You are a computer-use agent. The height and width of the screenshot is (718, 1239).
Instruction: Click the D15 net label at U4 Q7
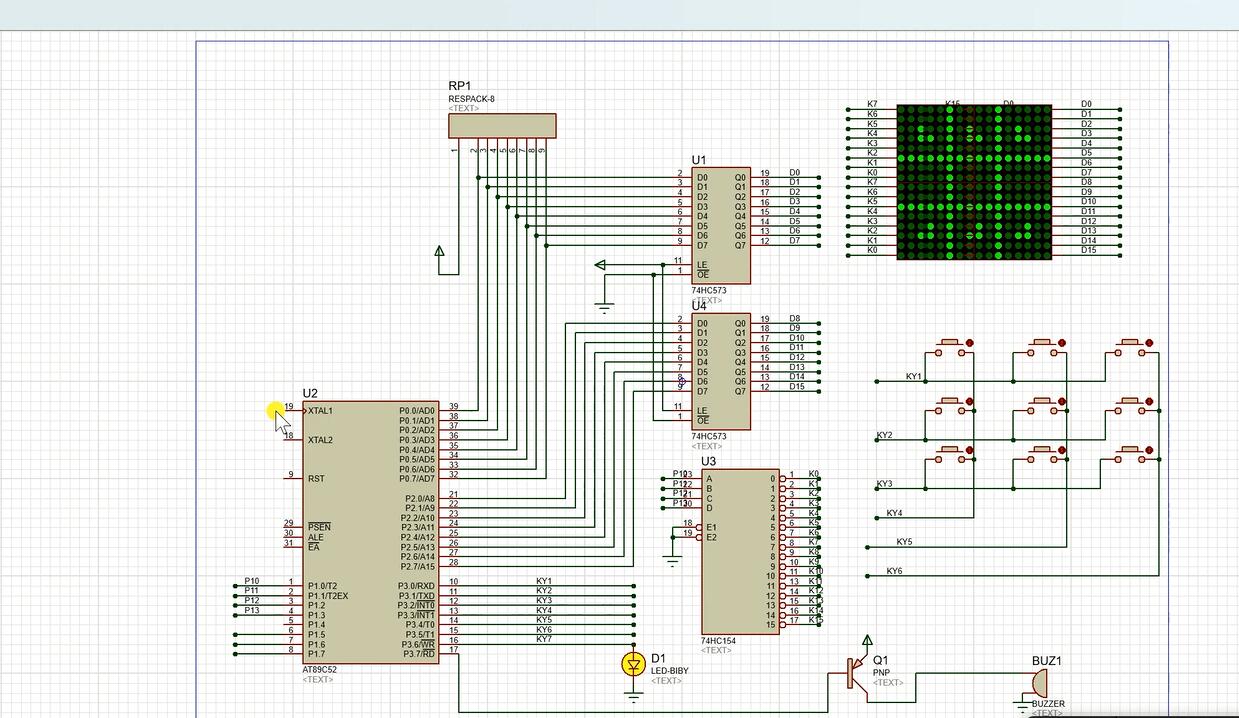pos(797,386)
